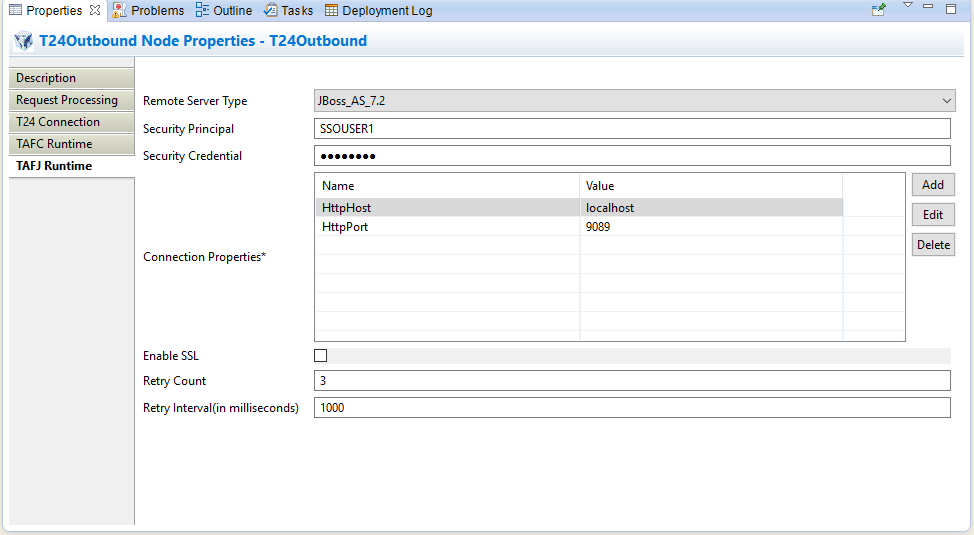Click the Edit button for connection properties
This screenshot has width=974, height=535.
932,215
